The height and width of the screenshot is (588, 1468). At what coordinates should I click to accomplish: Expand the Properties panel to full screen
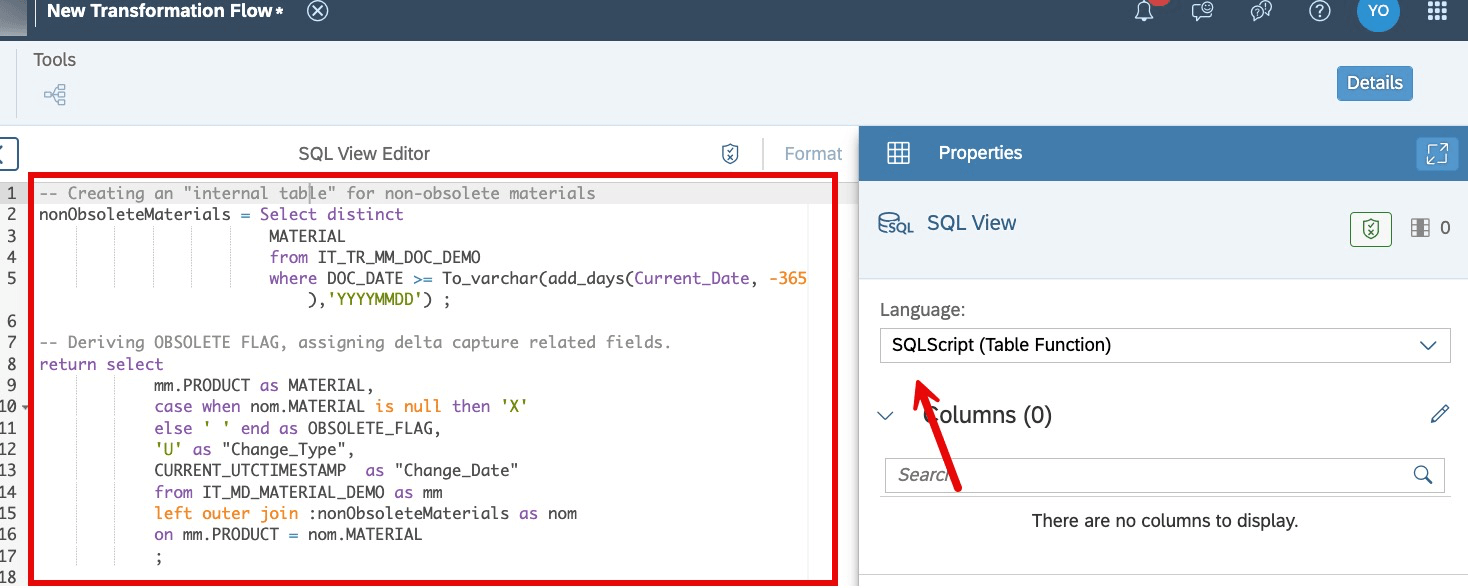coord(1437,153)
